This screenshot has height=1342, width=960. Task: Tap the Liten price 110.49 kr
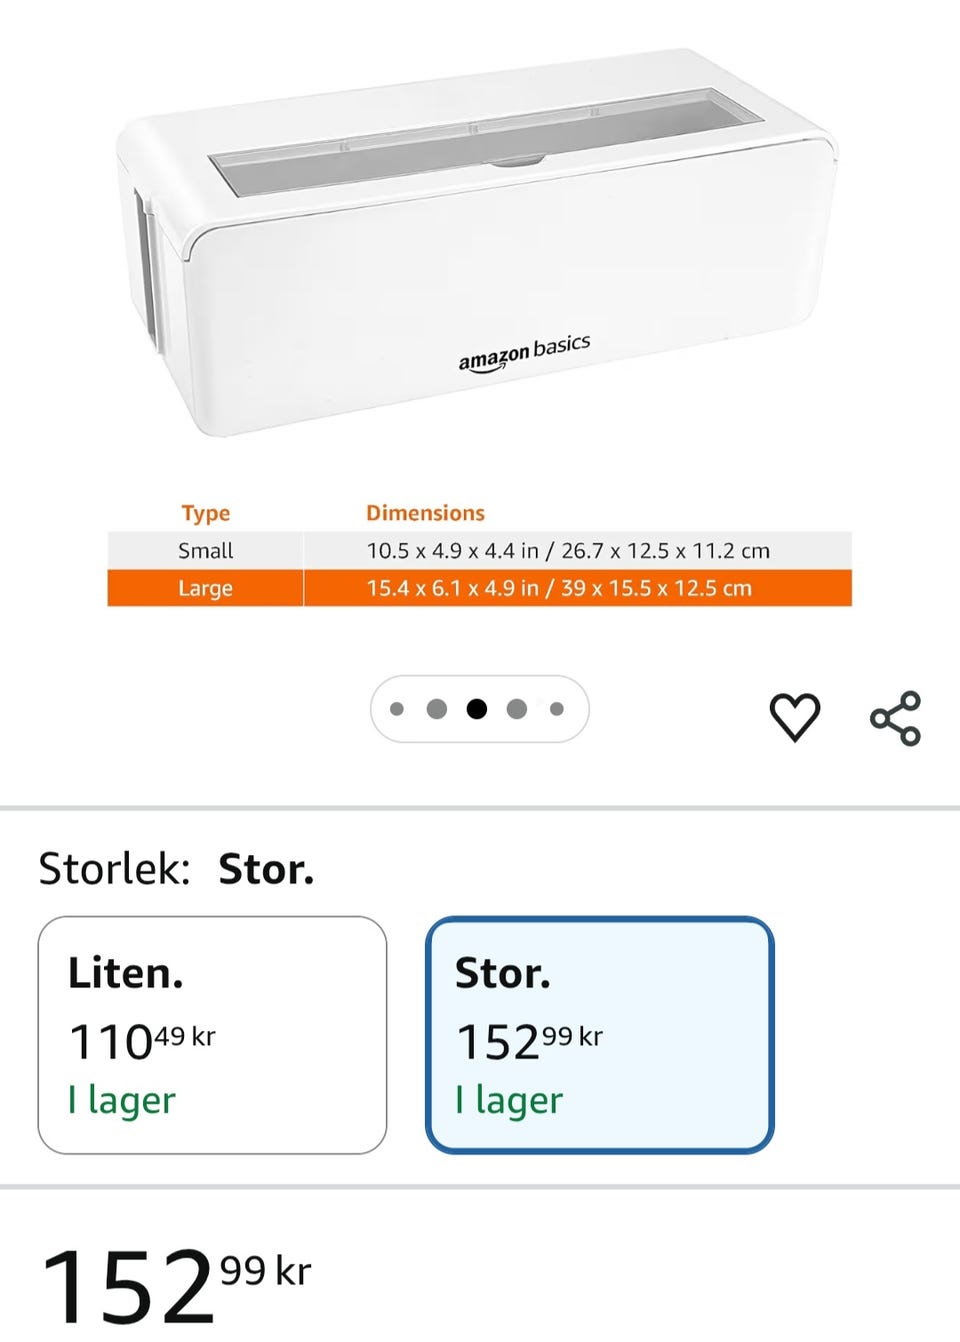point(142,1041)
